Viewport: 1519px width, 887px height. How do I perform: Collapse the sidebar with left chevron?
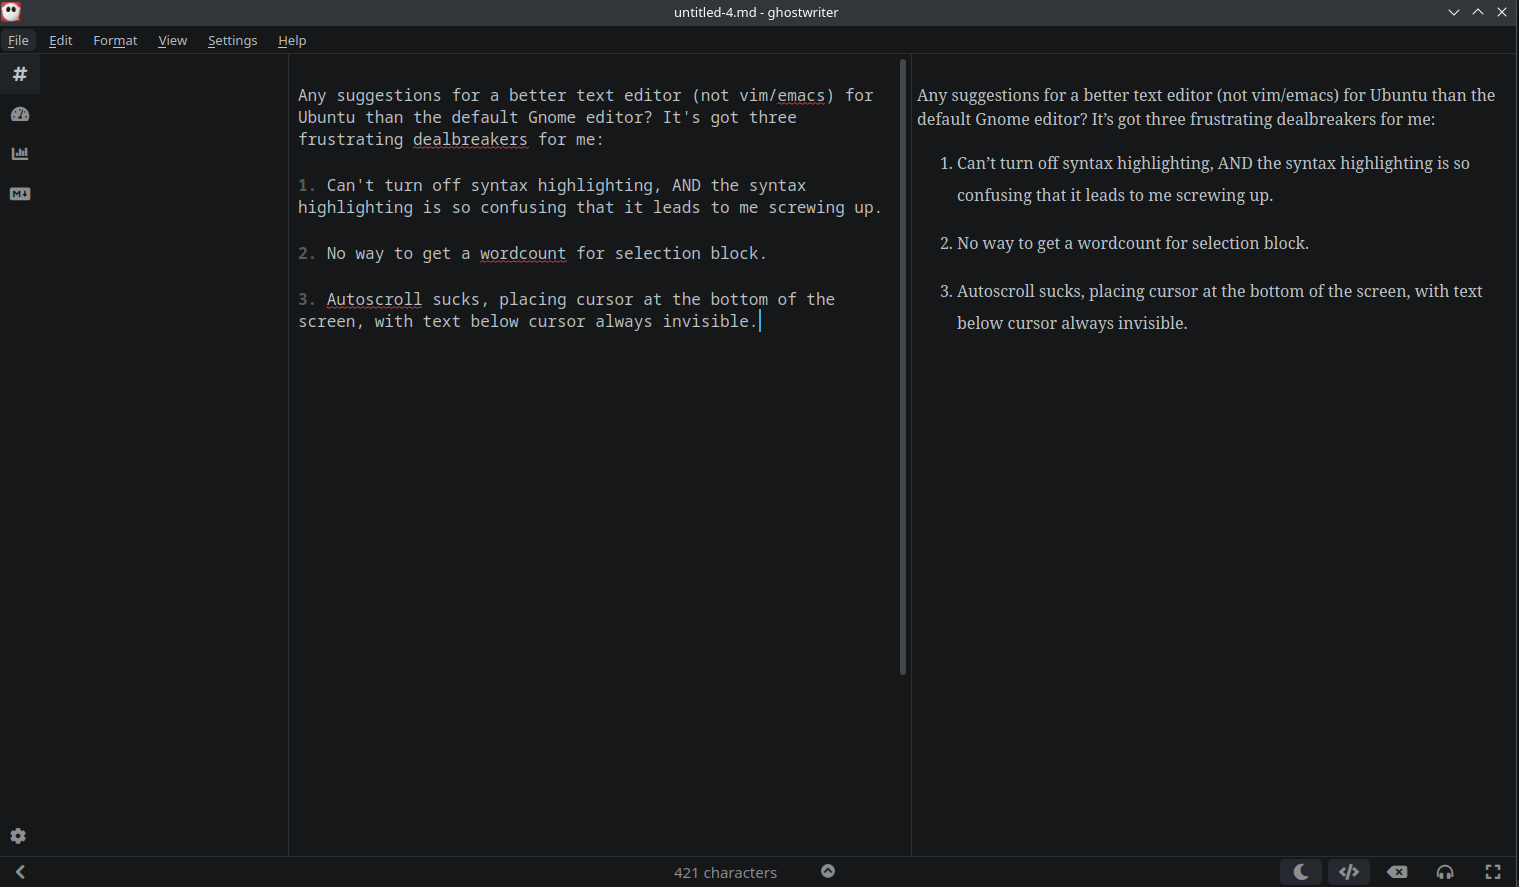point(20,872)
